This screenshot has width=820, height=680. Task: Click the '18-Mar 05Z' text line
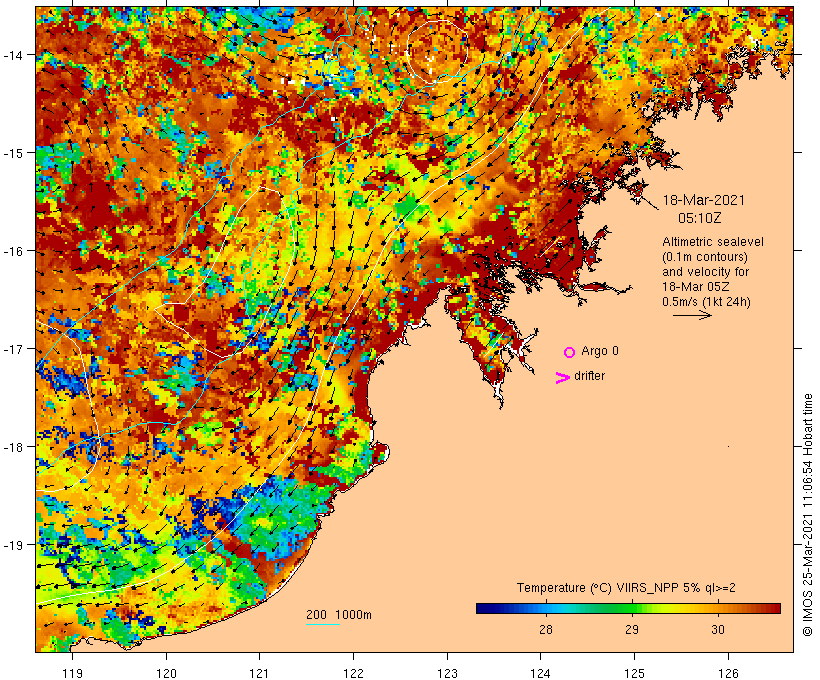(x=696, y=287)
